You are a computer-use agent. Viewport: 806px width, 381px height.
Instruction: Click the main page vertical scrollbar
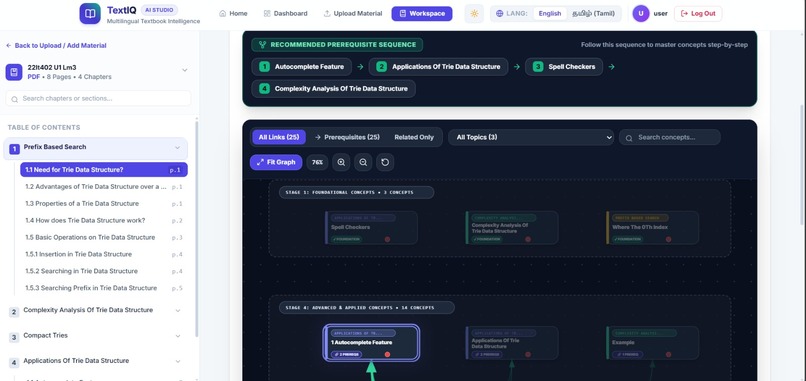pyautogui.click(x=802, y=165)
